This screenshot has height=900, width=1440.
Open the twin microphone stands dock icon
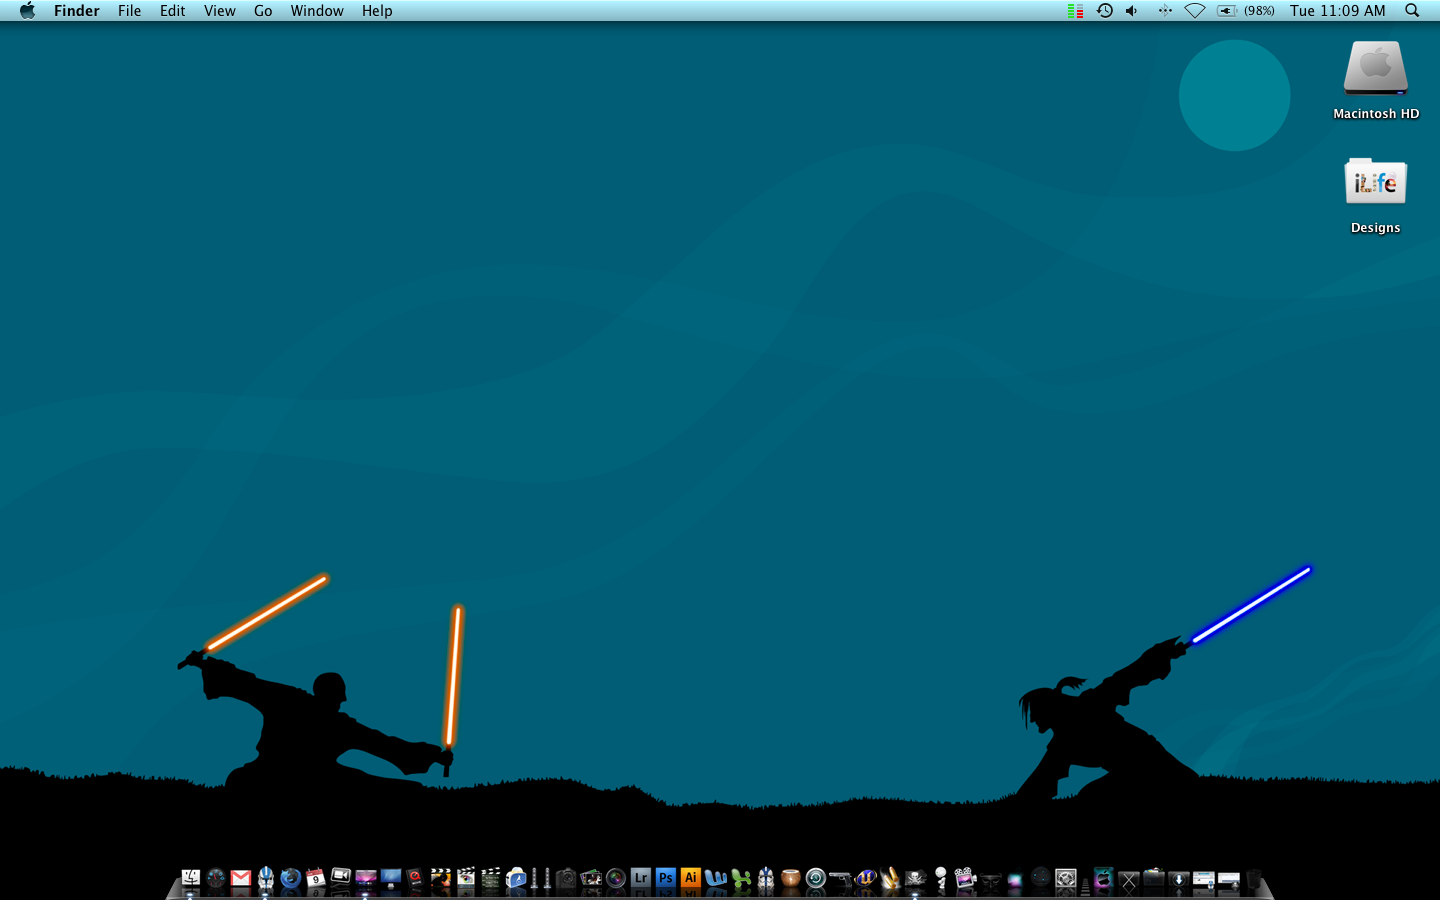point(540,879)
